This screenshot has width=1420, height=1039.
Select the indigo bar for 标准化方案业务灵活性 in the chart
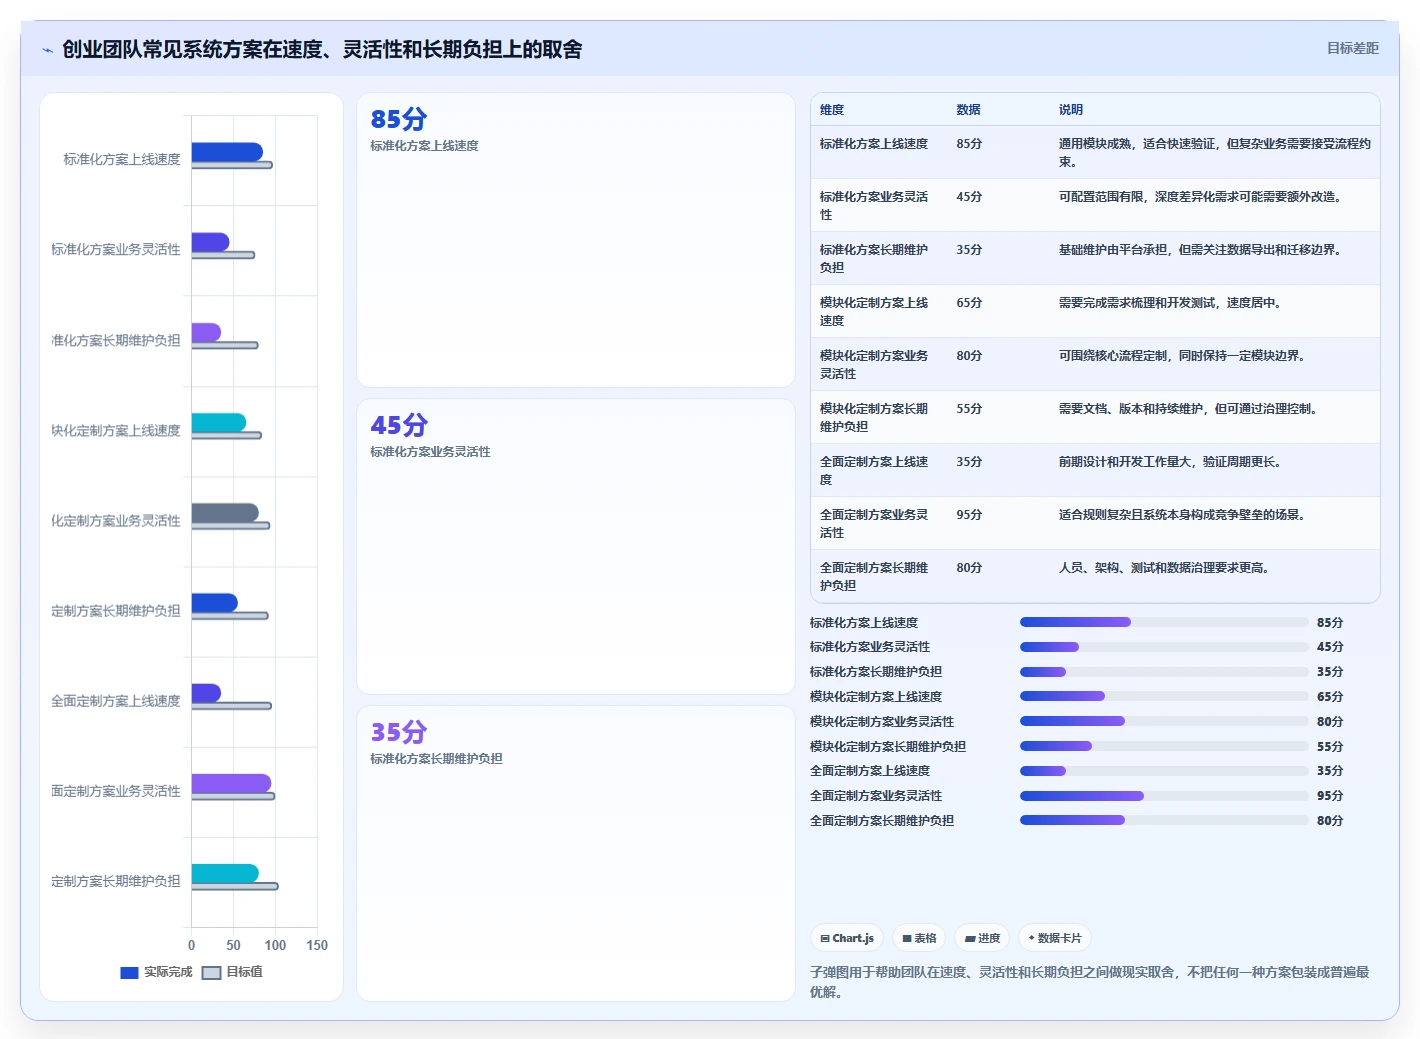pyautogui.click(x=210, y=242)
